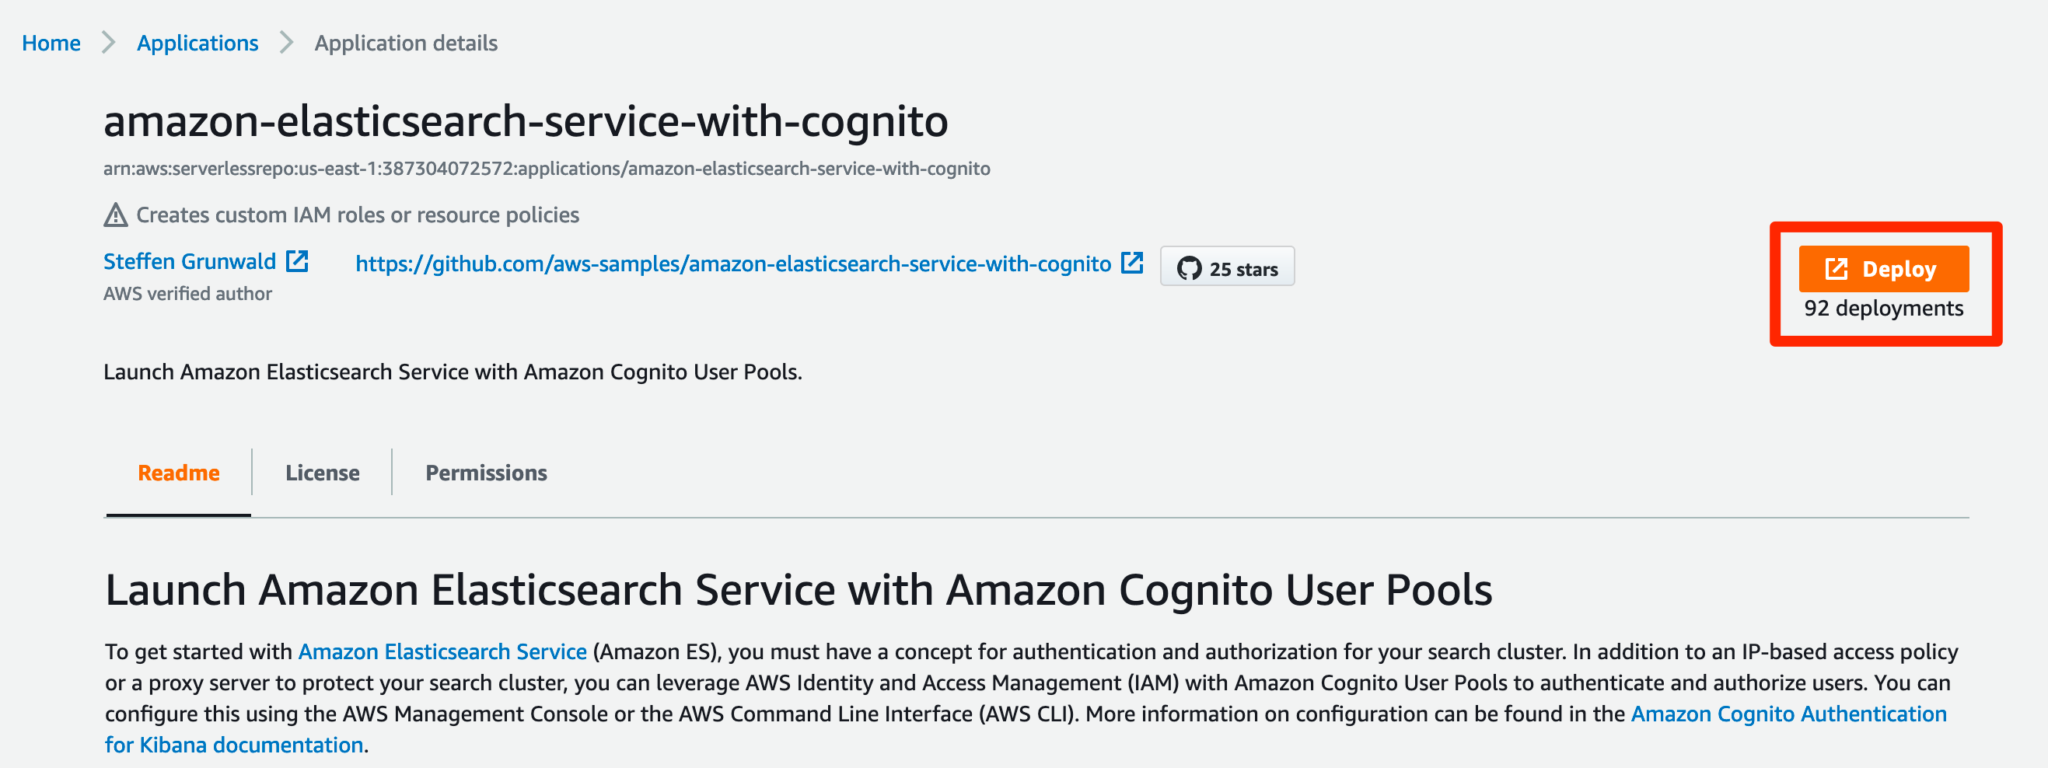The width and height of the screenshot is (2048, 768).
Task: Click the amazon-elasticsearch-service-with-cognito title heading
Action: pos(525,120)
